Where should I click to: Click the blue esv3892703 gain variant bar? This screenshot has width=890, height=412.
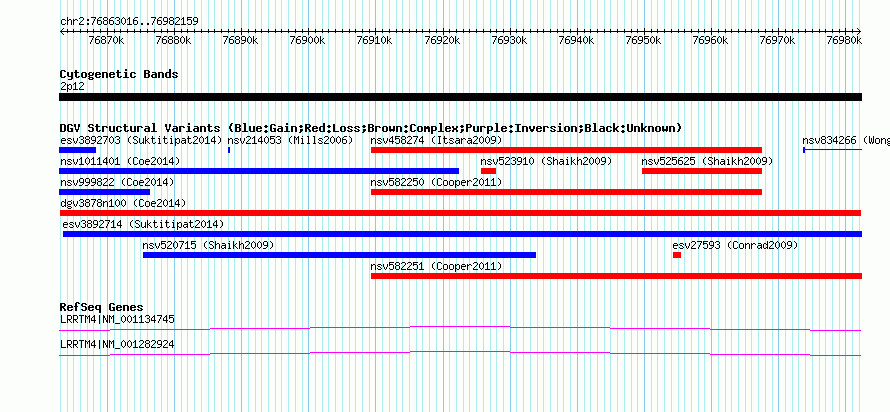pyautogui.click(x=77, y=150)
